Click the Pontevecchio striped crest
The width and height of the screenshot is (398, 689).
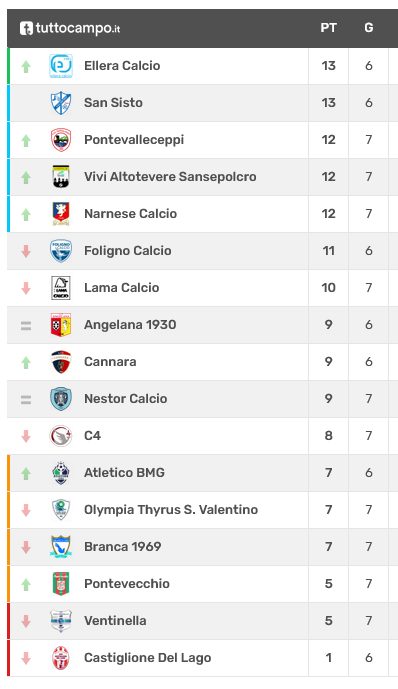61,584
